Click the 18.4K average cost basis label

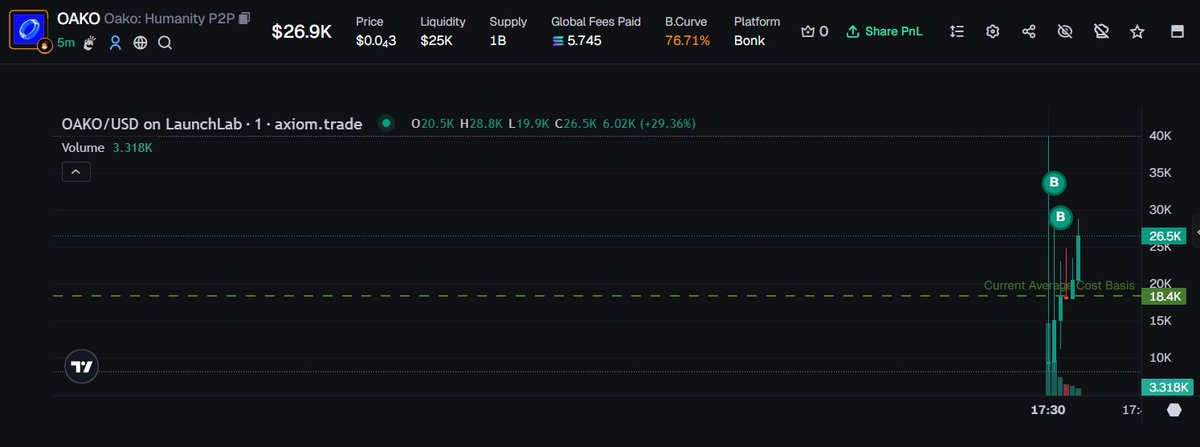coord(1167,296)
